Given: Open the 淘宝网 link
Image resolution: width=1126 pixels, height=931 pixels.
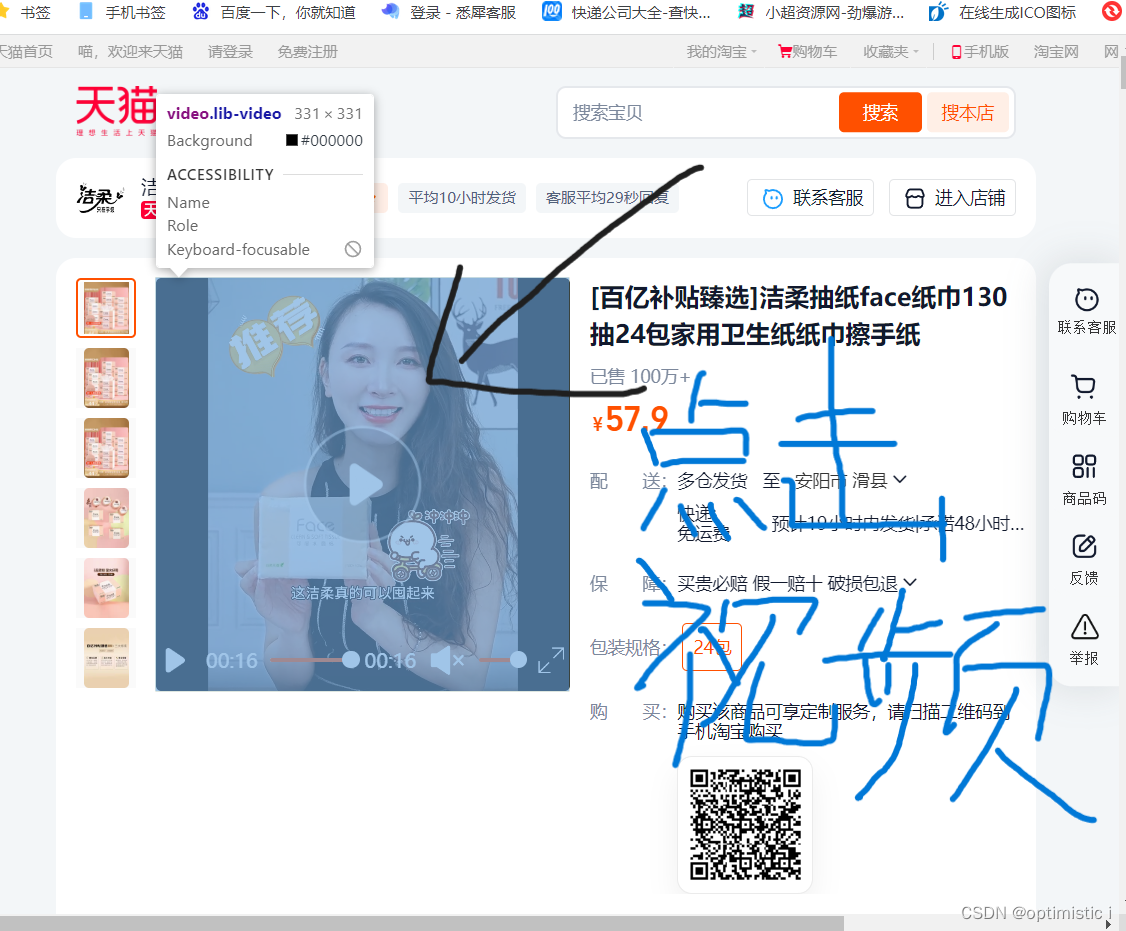Looking at the screenshot, I should (1056, 52).
